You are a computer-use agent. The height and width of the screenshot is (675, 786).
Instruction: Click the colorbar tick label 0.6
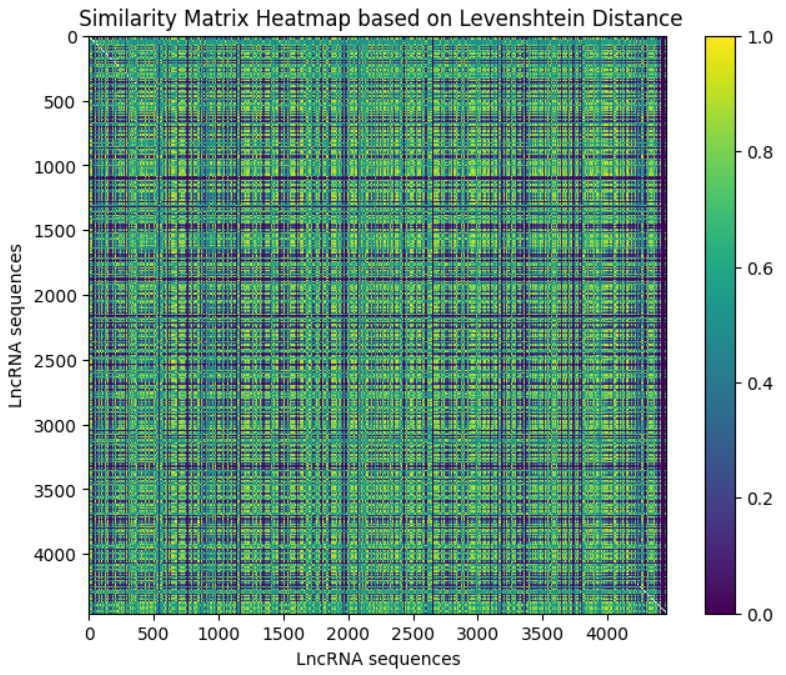coord(760,268)
